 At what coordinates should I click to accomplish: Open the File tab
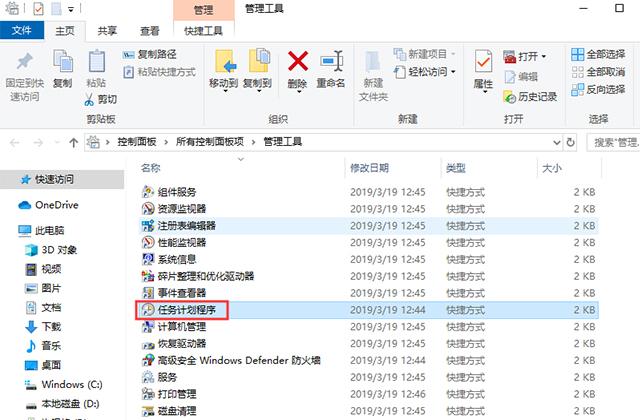coord(22,30)
